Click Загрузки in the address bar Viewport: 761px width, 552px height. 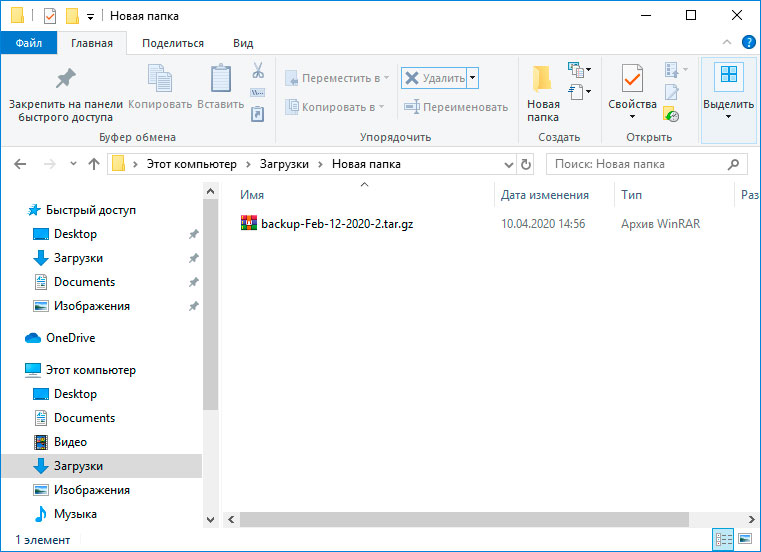pos(284,164)
